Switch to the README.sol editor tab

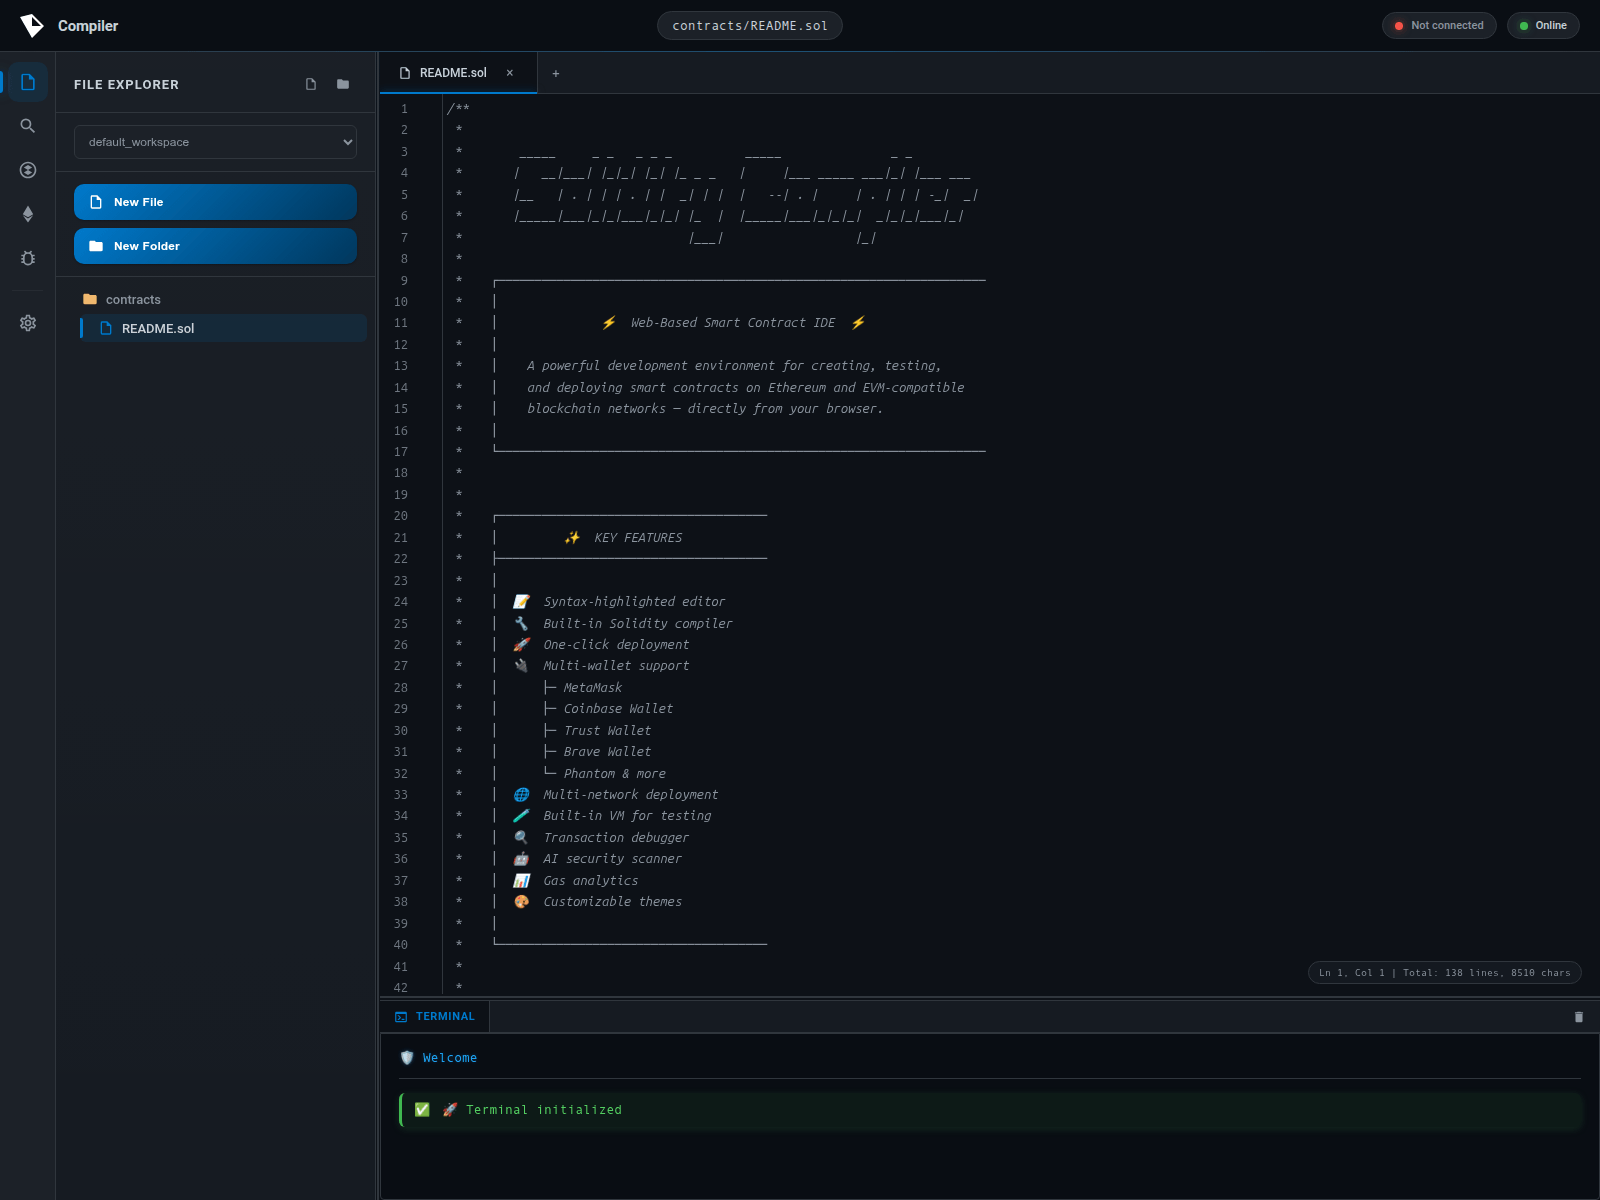click(x=458, y=73)
